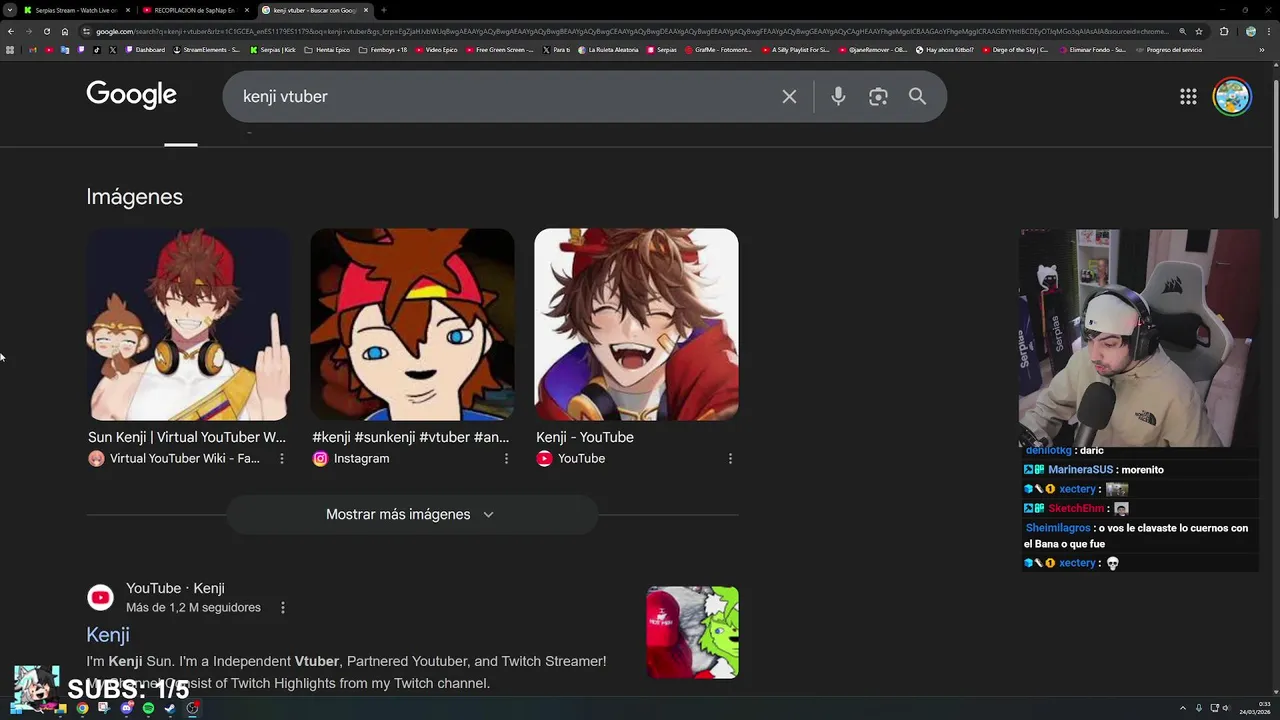The height and width of the screenshot is (720, 1280).
Task: Open OBS Studio from the taskbar
Action: (x=192, y=708)
